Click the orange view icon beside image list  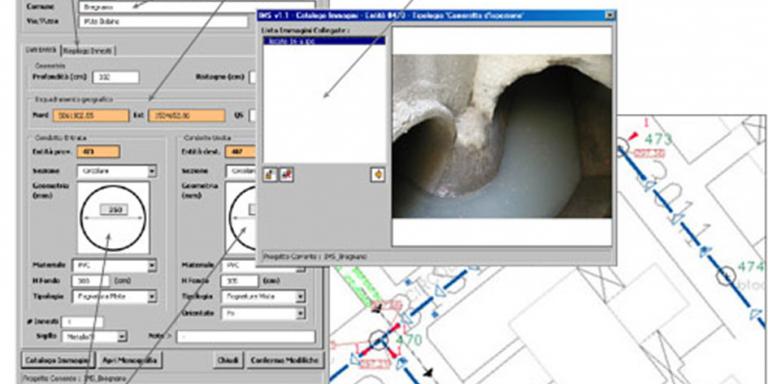[x=378, y=174]
